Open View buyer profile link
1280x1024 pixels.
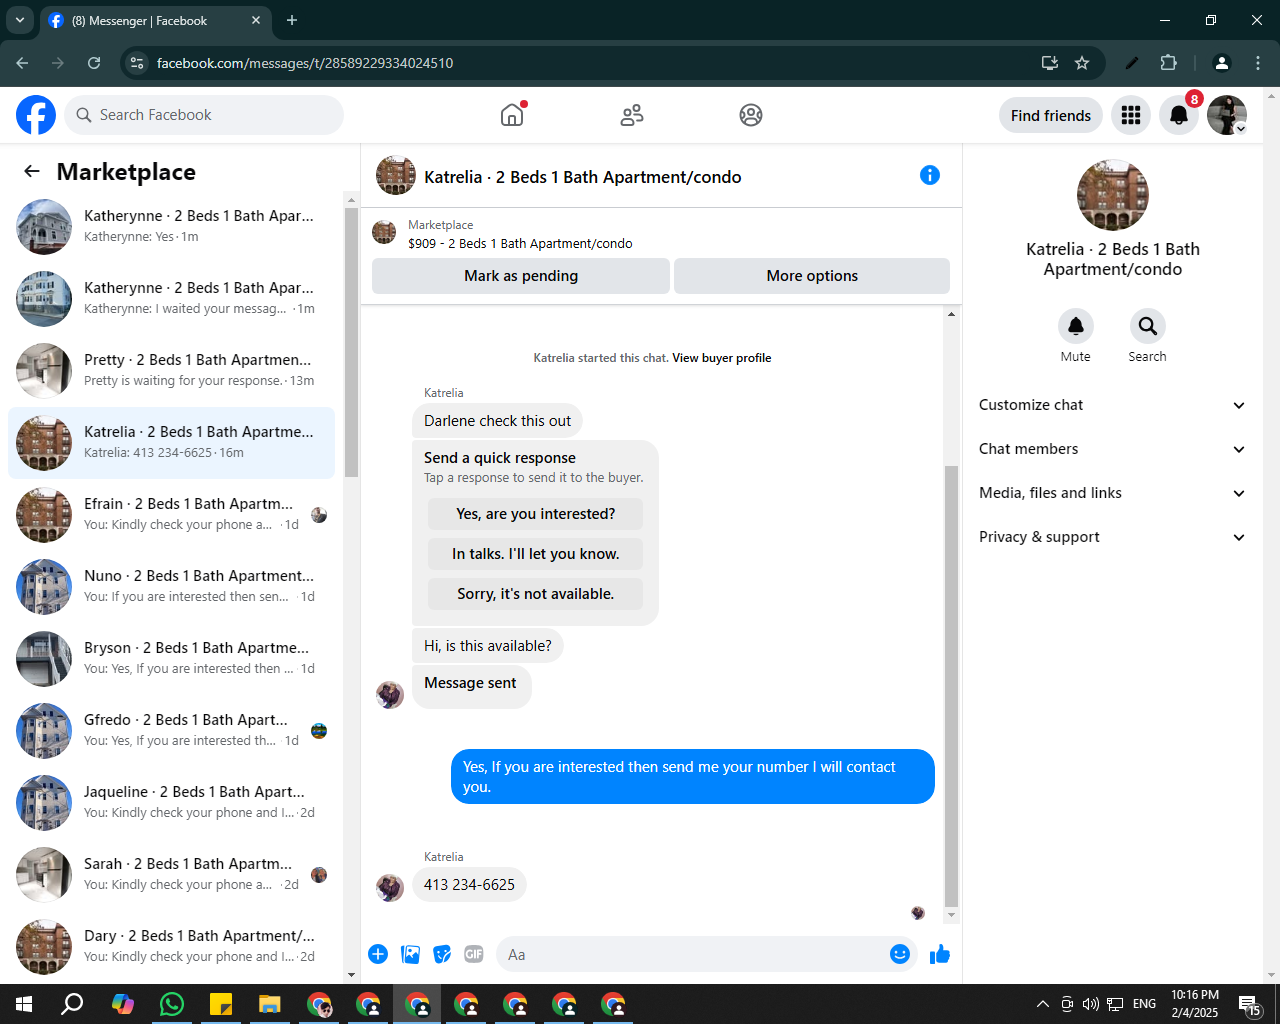coord(722,358)
